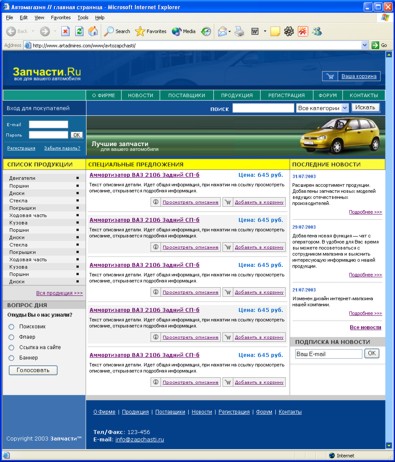Choose the Баннер radio option

(11, 358)
